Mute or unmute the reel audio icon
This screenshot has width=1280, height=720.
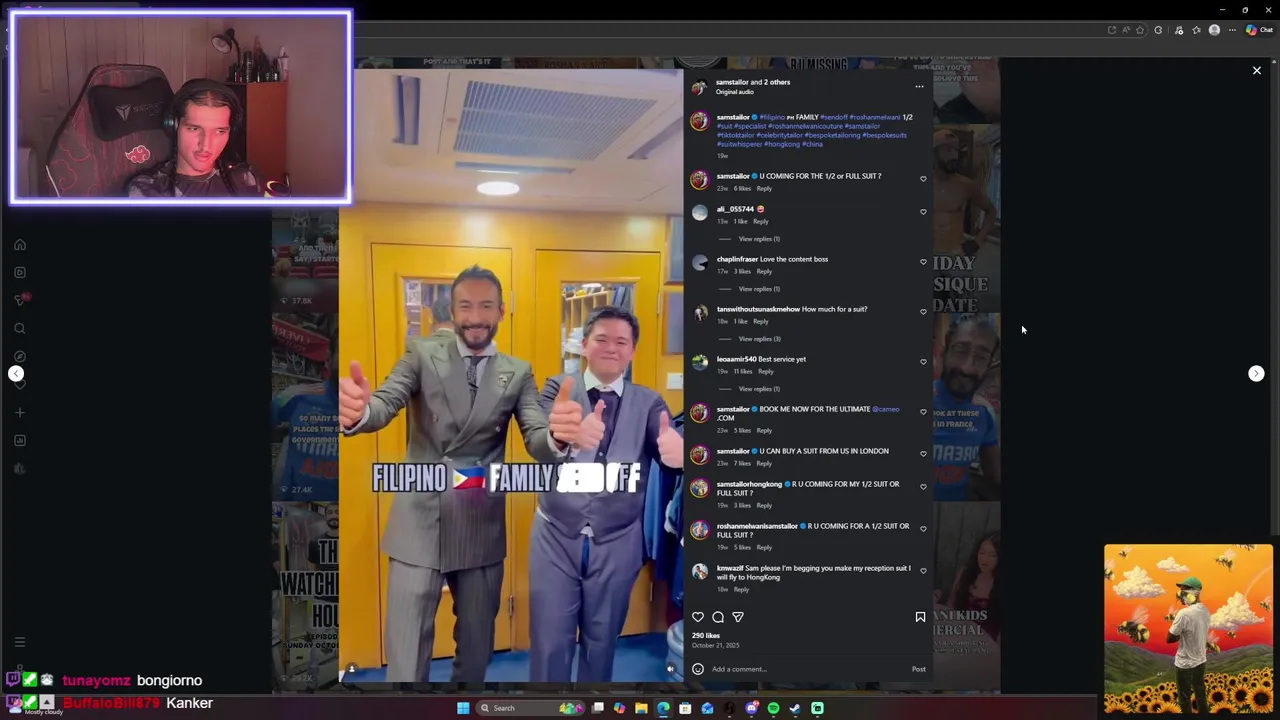coord(670,669)
